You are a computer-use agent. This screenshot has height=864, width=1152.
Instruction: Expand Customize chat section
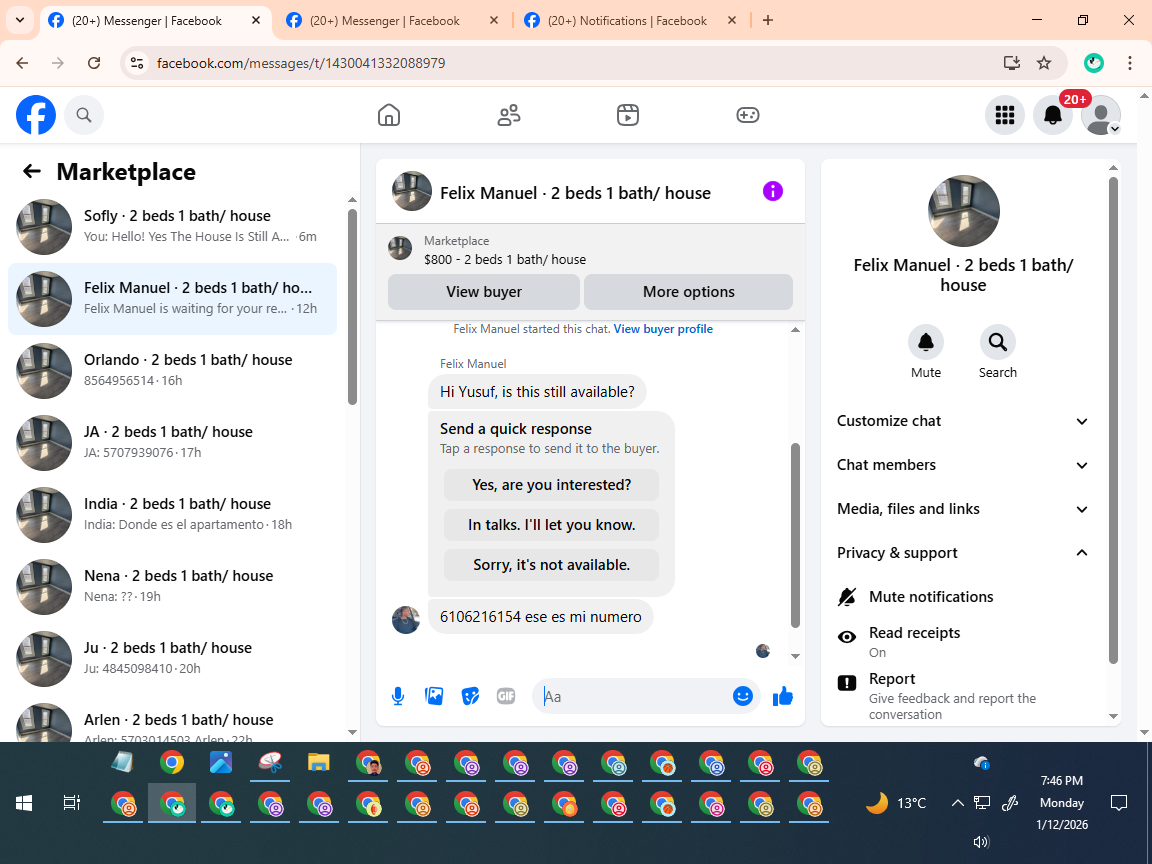(963, 421)
